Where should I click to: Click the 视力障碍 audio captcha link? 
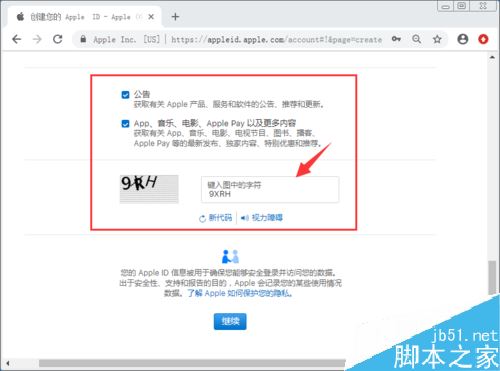262,218
